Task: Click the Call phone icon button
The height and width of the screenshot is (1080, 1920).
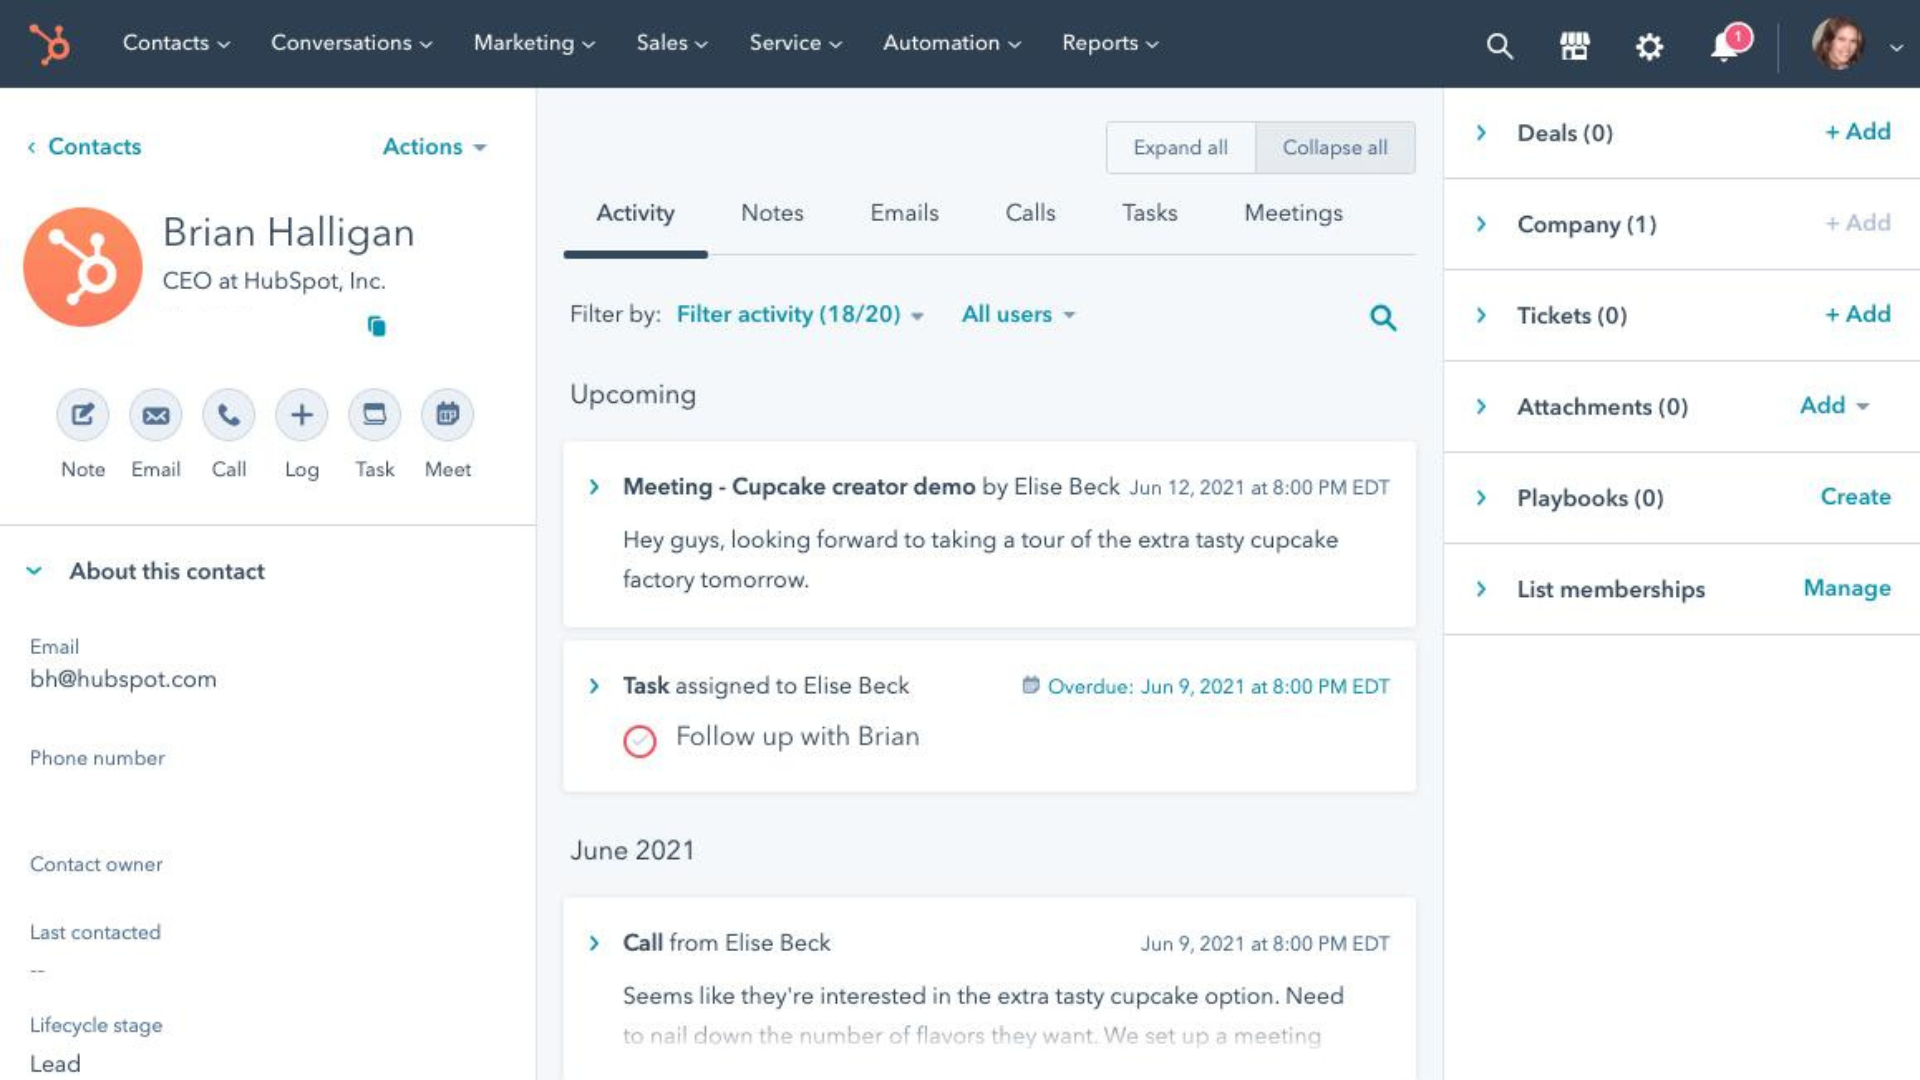Action: tap(229, 414)
